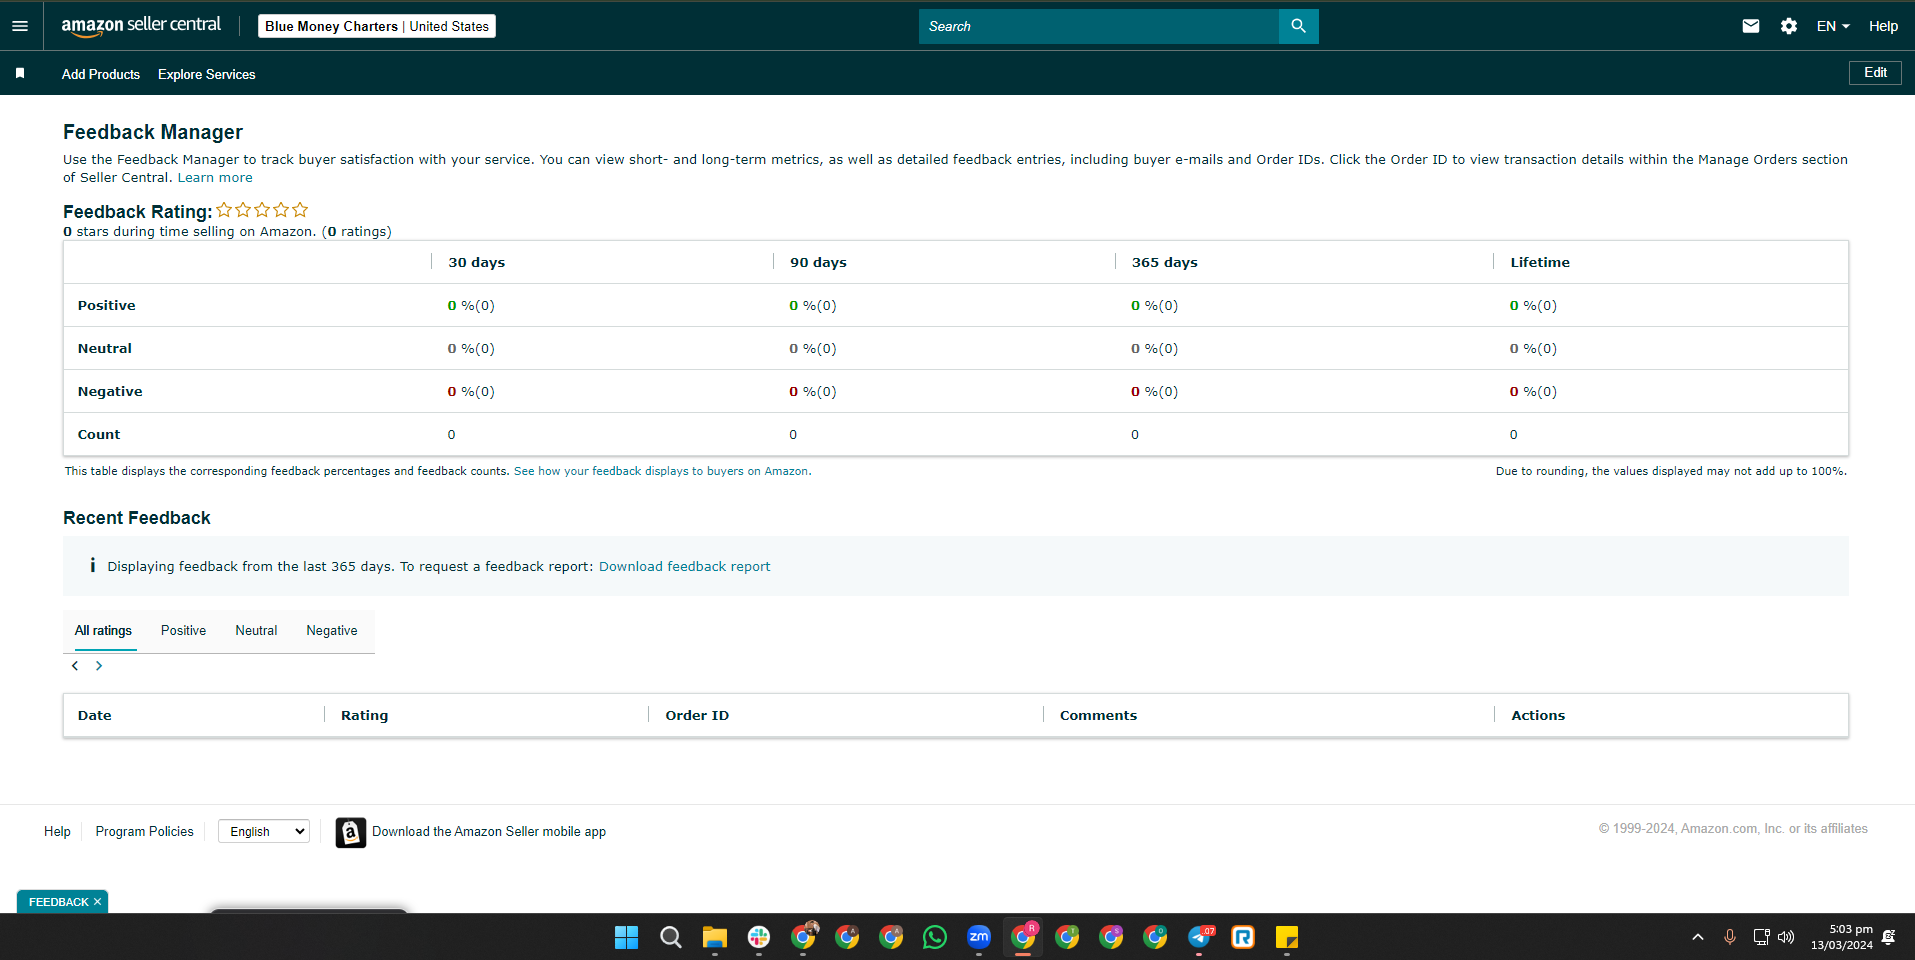Image resolution: width=1915 pixels, height=960 pixels.
Task: Open Windows taskbar search
Action: pyautogui.click(x=671, y=937)
